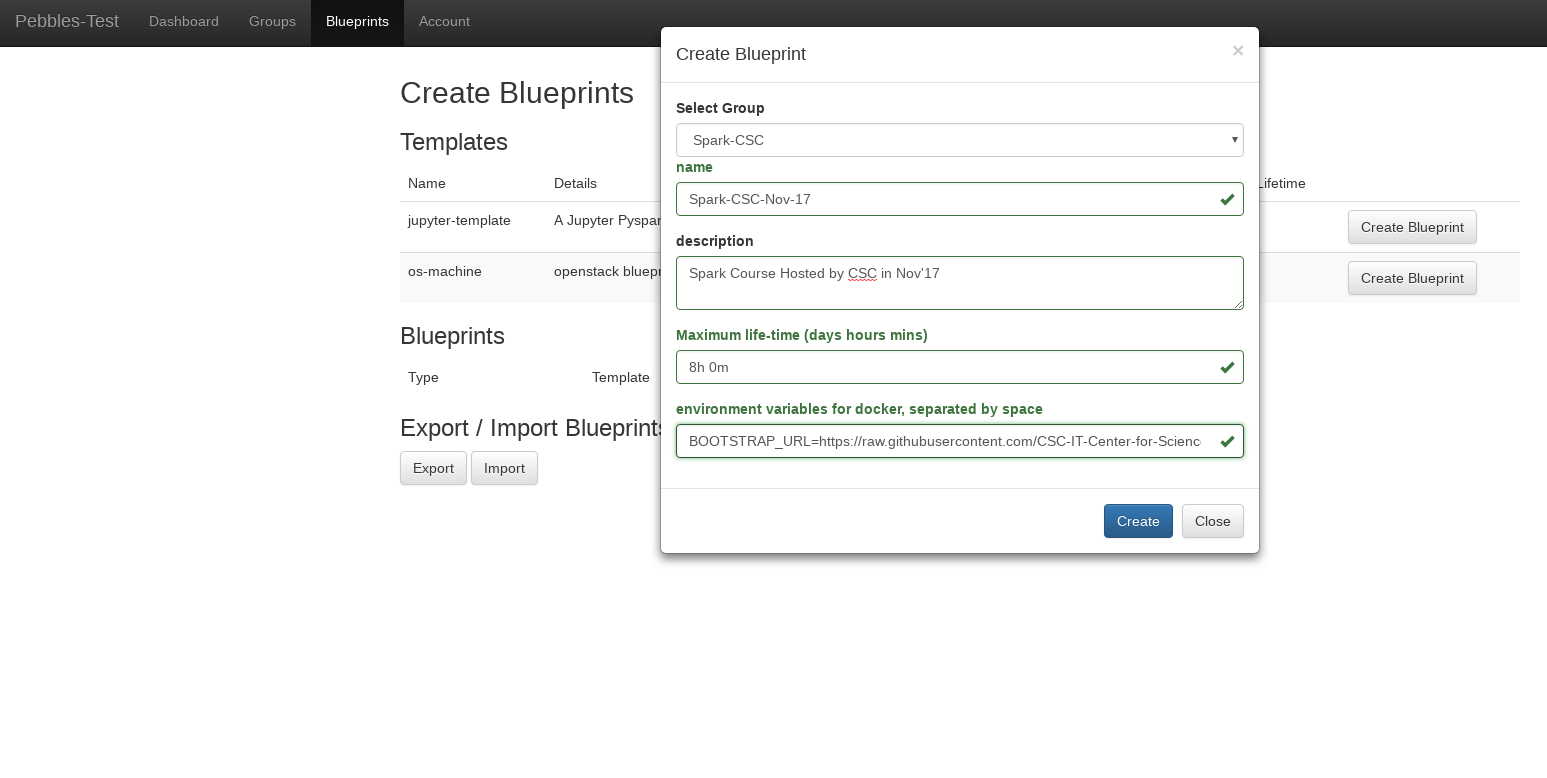Focus the Maximum life-time field with 8h 0m
The image size is (1547, 778).
pyautogui.click(x=960, y=367)
